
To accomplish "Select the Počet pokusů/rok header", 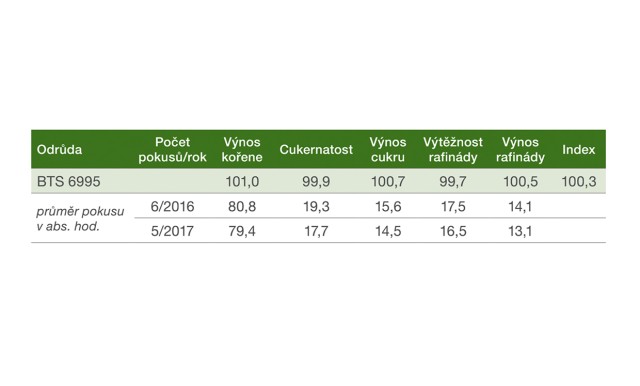I will pos(172,150).
